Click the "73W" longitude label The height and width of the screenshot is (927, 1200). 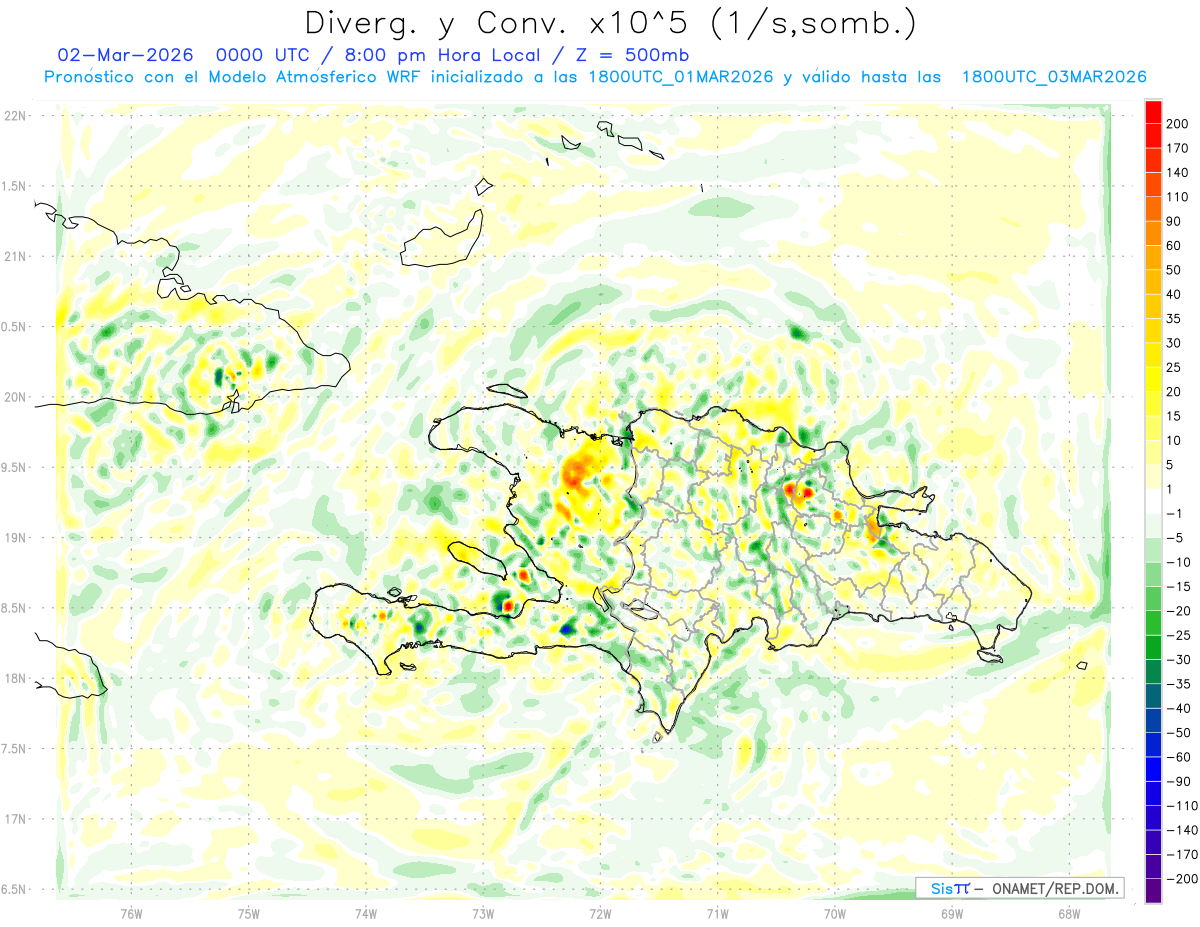point(483,914)
